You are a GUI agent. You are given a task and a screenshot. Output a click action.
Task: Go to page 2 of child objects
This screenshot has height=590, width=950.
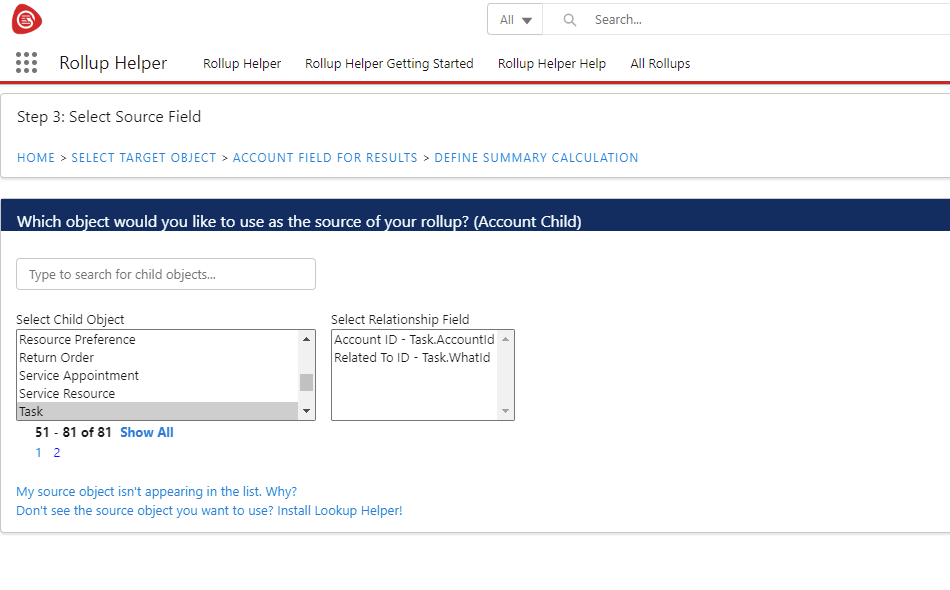(x=57, y=452)
